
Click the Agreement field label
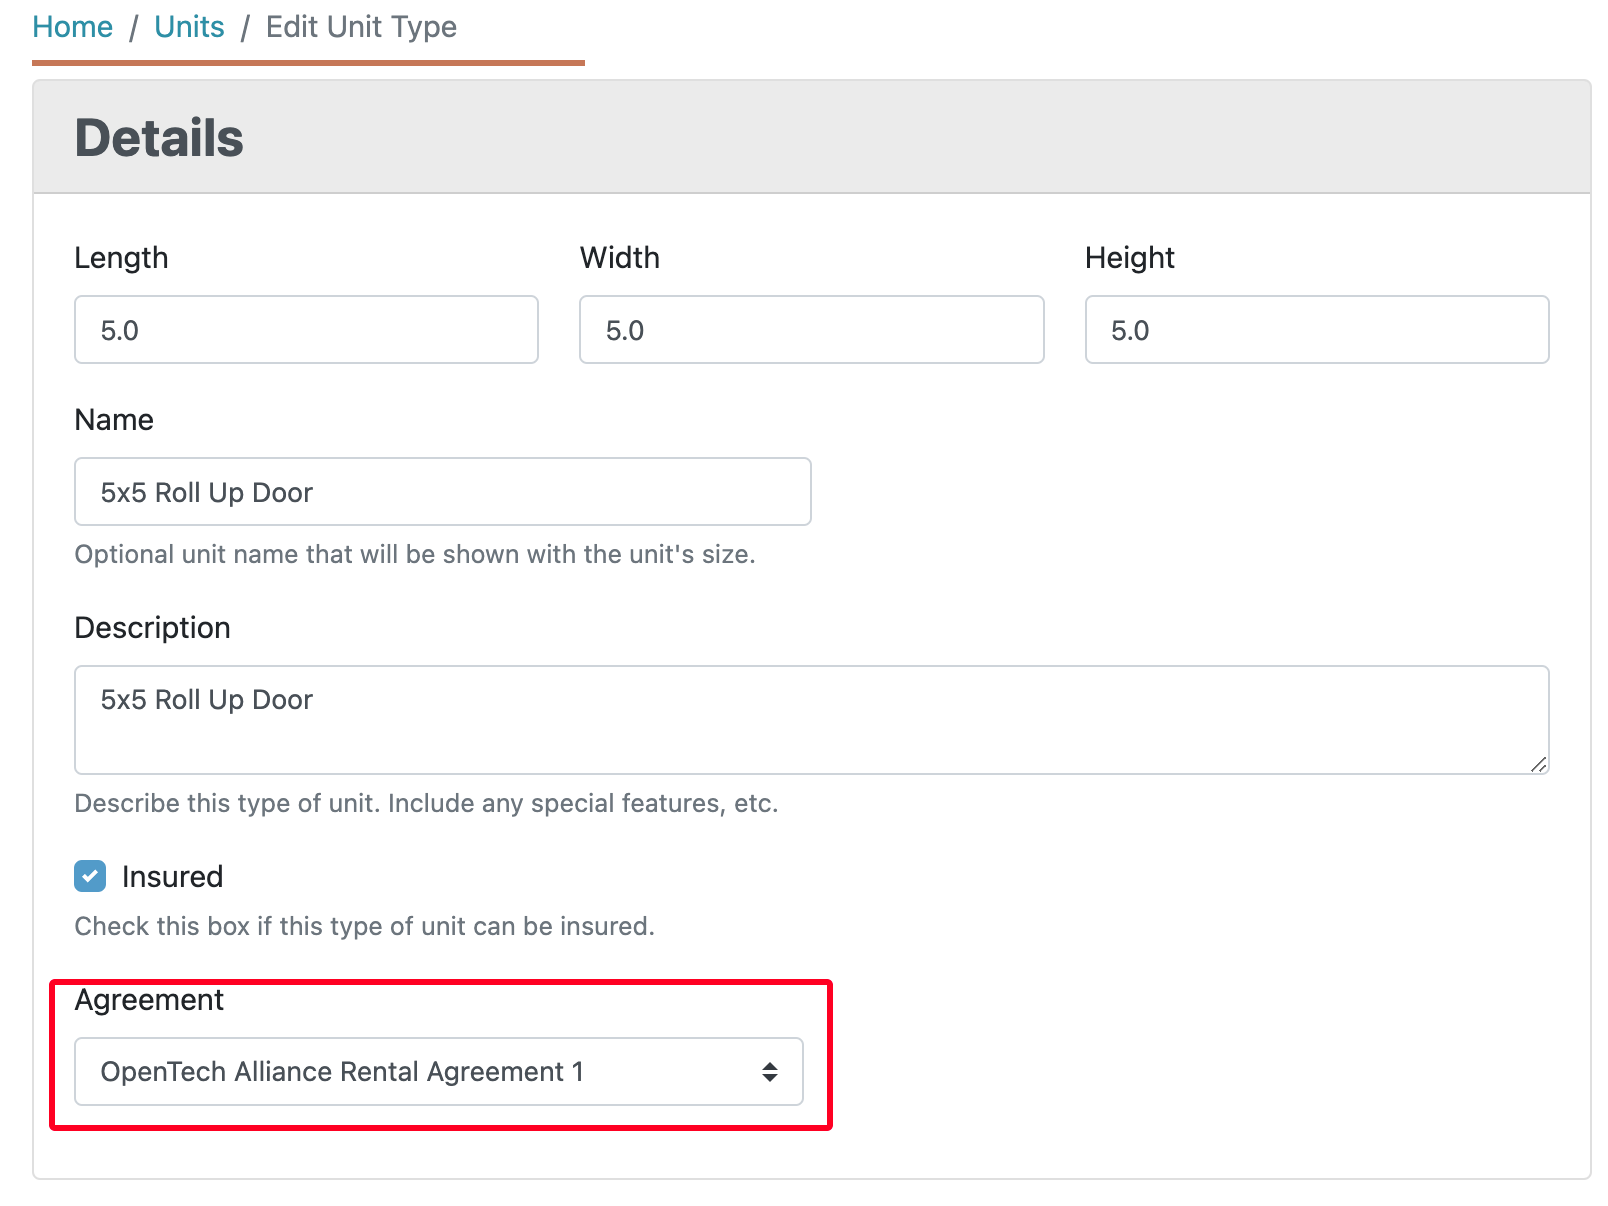(149, 999)
